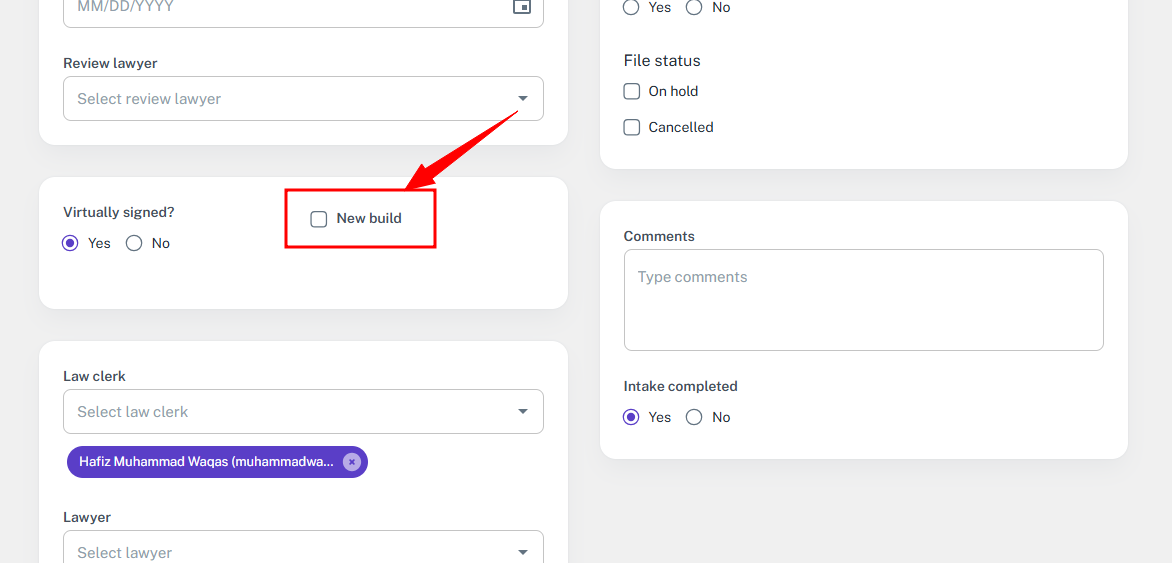
Task: Open the calendar picker icon in date field
Action: tap(521, 6)
